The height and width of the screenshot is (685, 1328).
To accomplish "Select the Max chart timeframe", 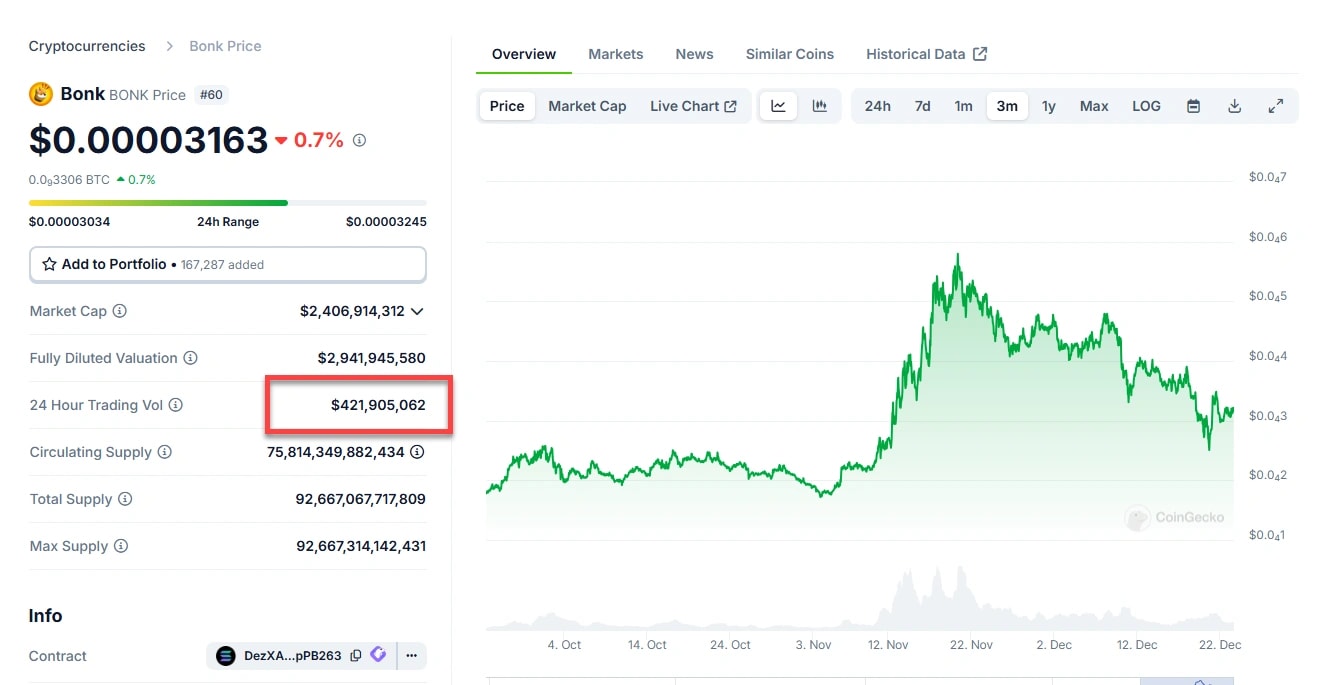I will [1094, 106].
